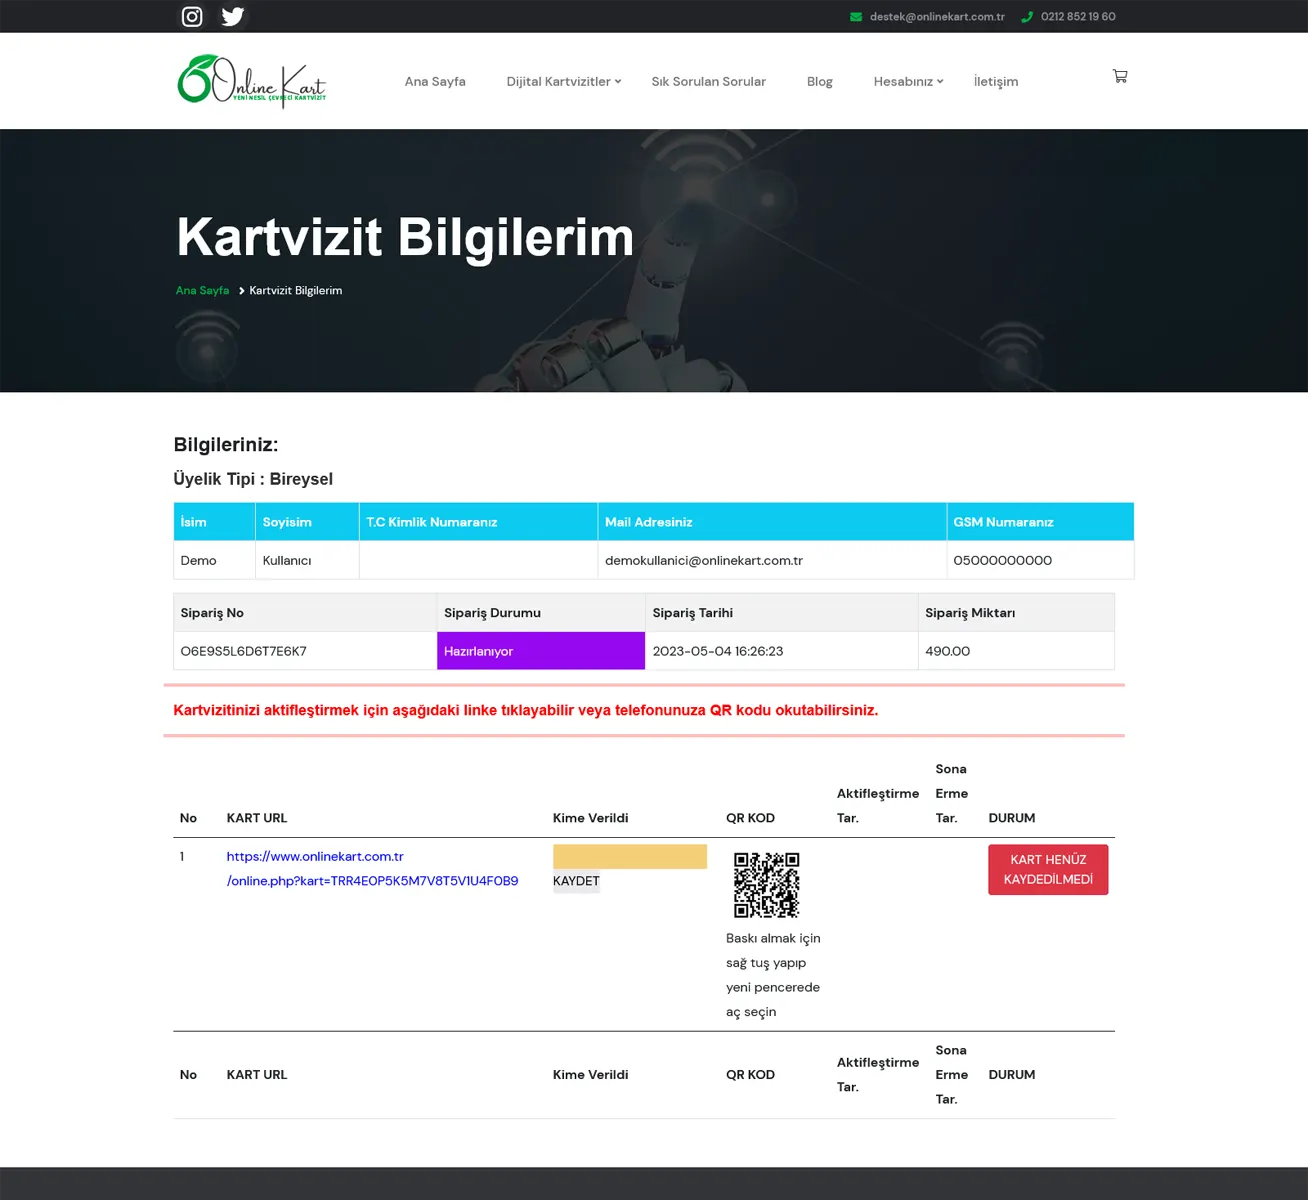This screenshot has width=1308, height=1200.
Task: Click the Ana Sayfa breadcrumb link
Action: click(x=202, y=291)
